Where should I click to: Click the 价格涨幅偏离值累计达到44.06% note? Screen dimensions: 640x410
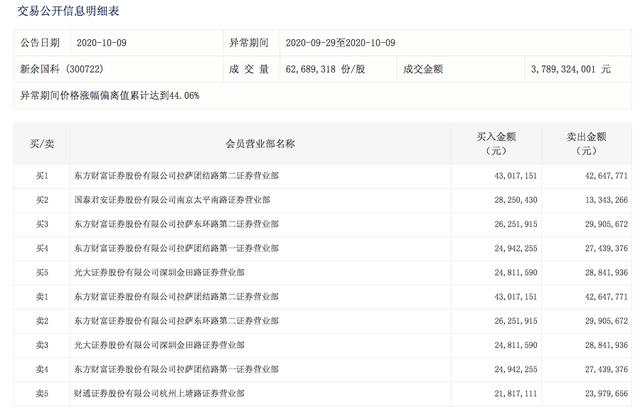[110, 96]
